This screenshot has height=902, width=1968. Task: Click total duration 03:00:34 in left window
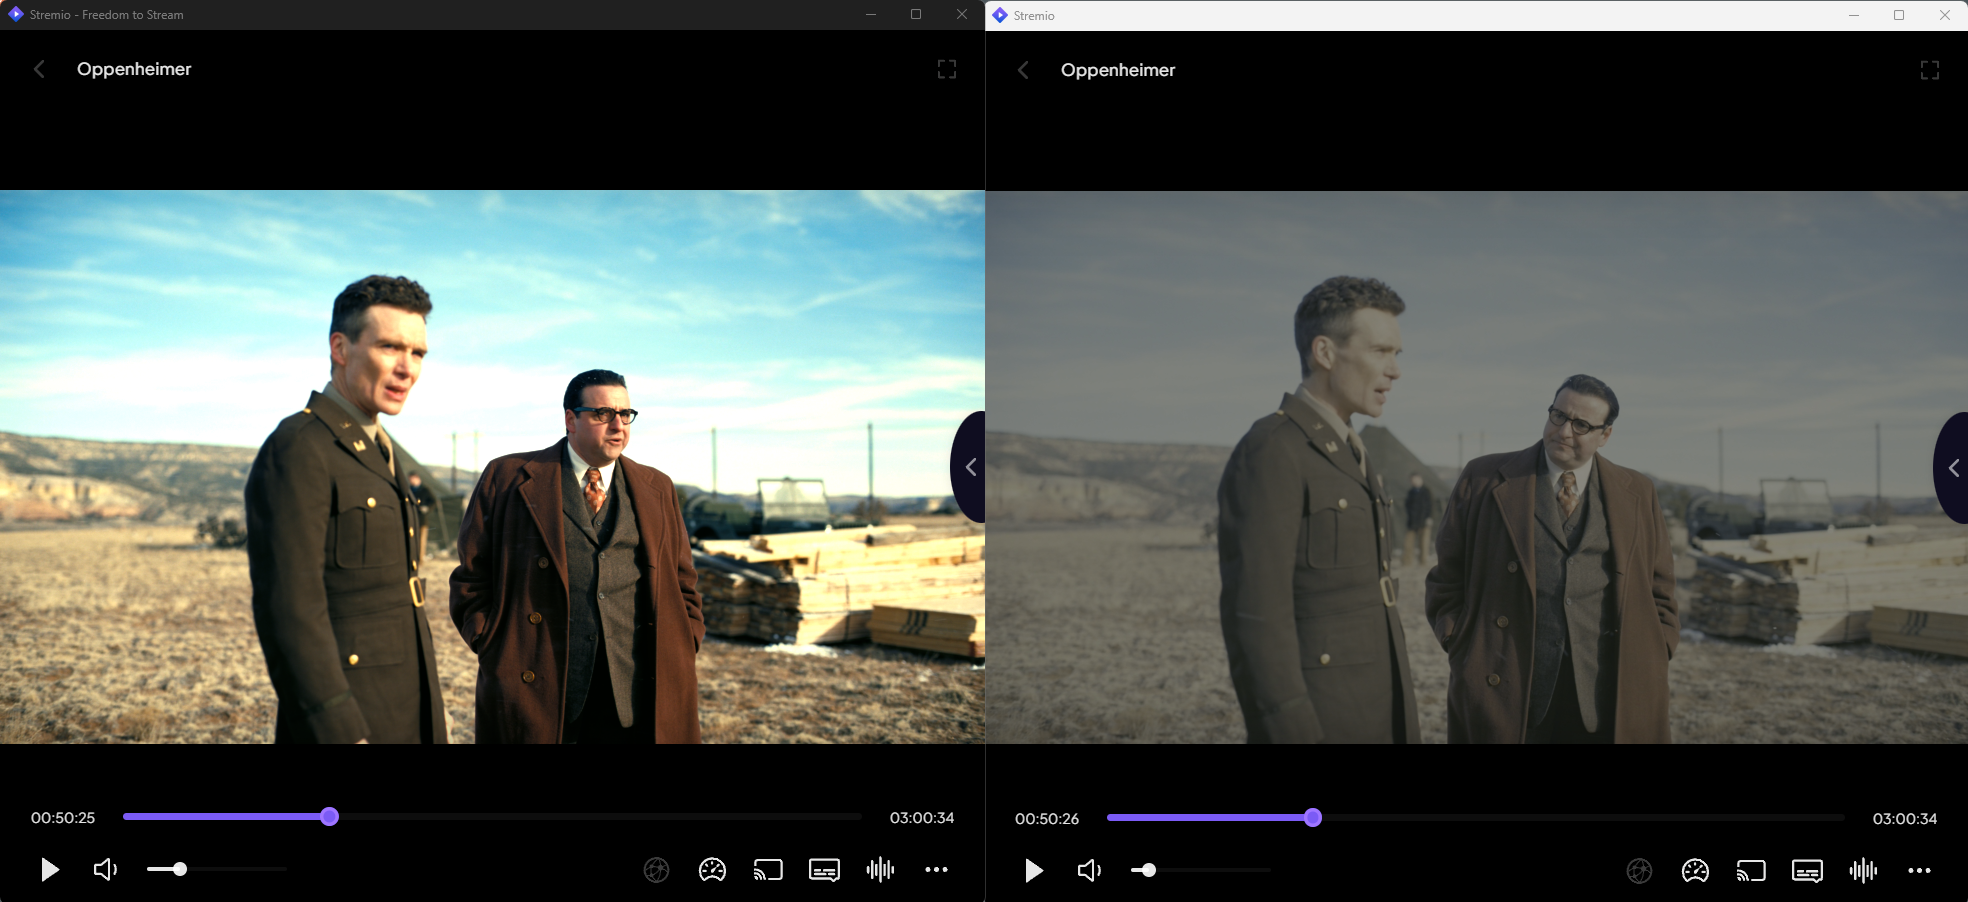(922, 817)
